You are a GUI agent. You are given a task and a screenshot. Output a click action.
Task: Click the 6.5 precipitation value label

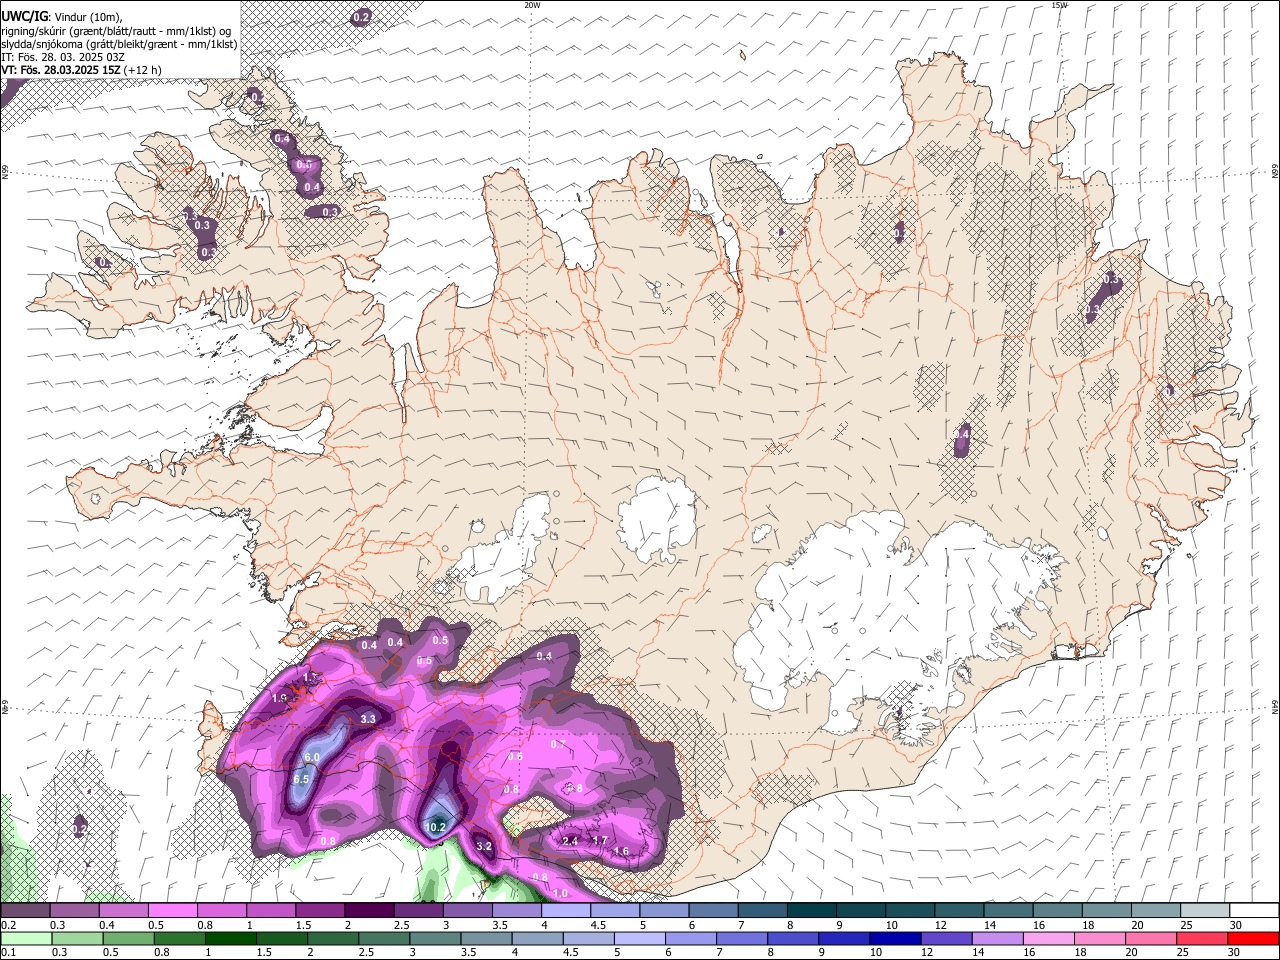point(303,779)
